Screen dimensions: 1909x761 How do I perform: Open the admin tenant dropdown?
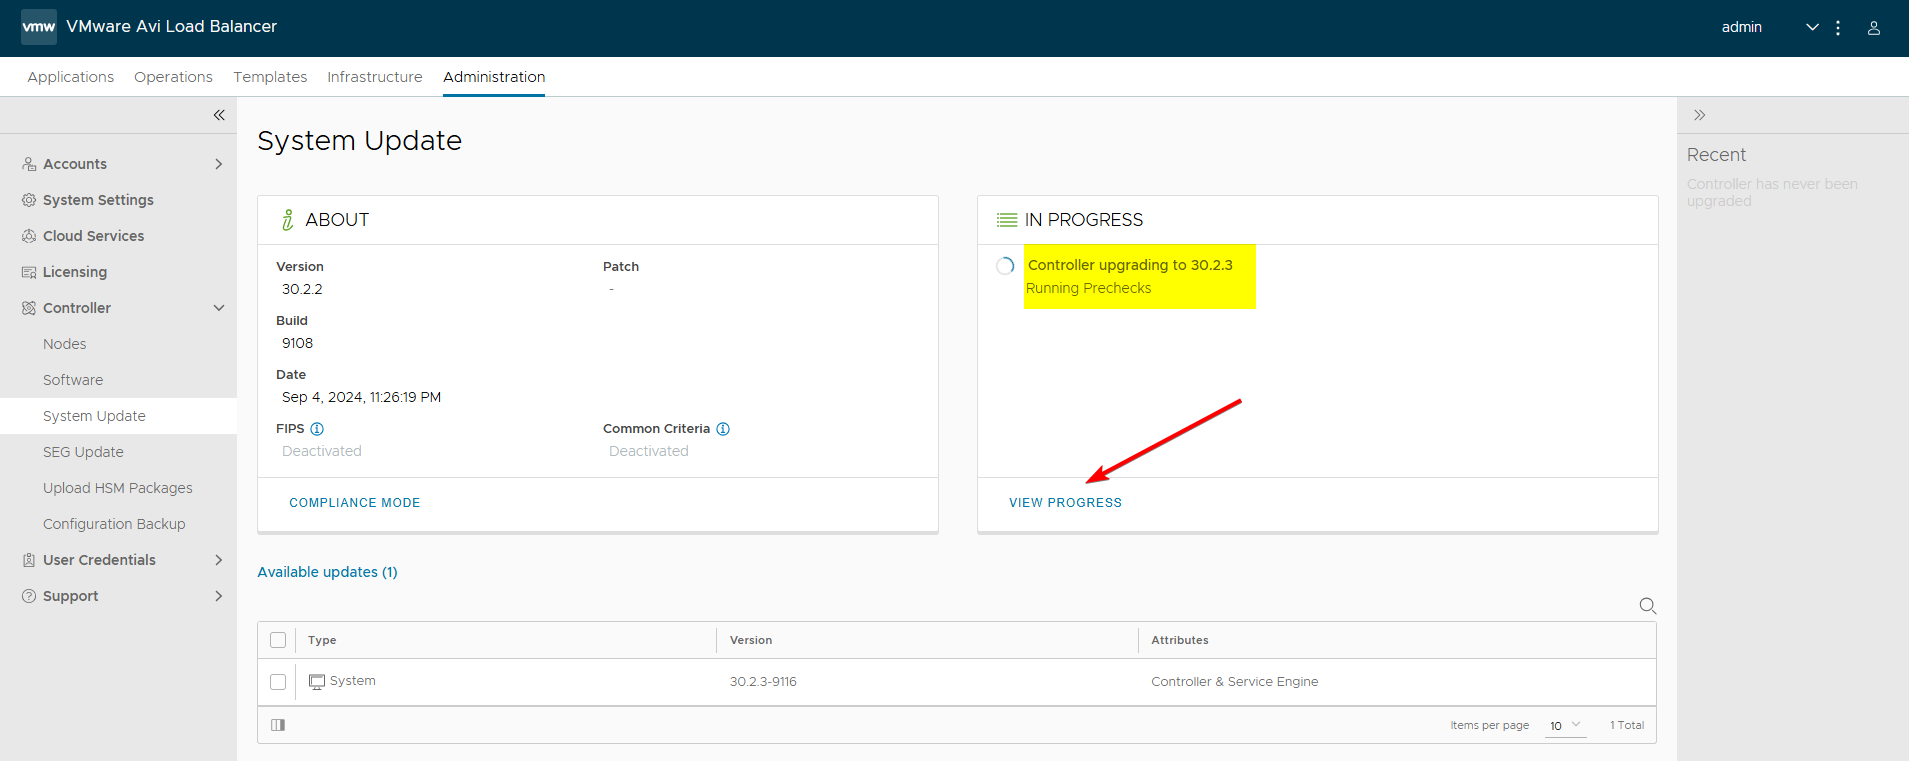1811,28
